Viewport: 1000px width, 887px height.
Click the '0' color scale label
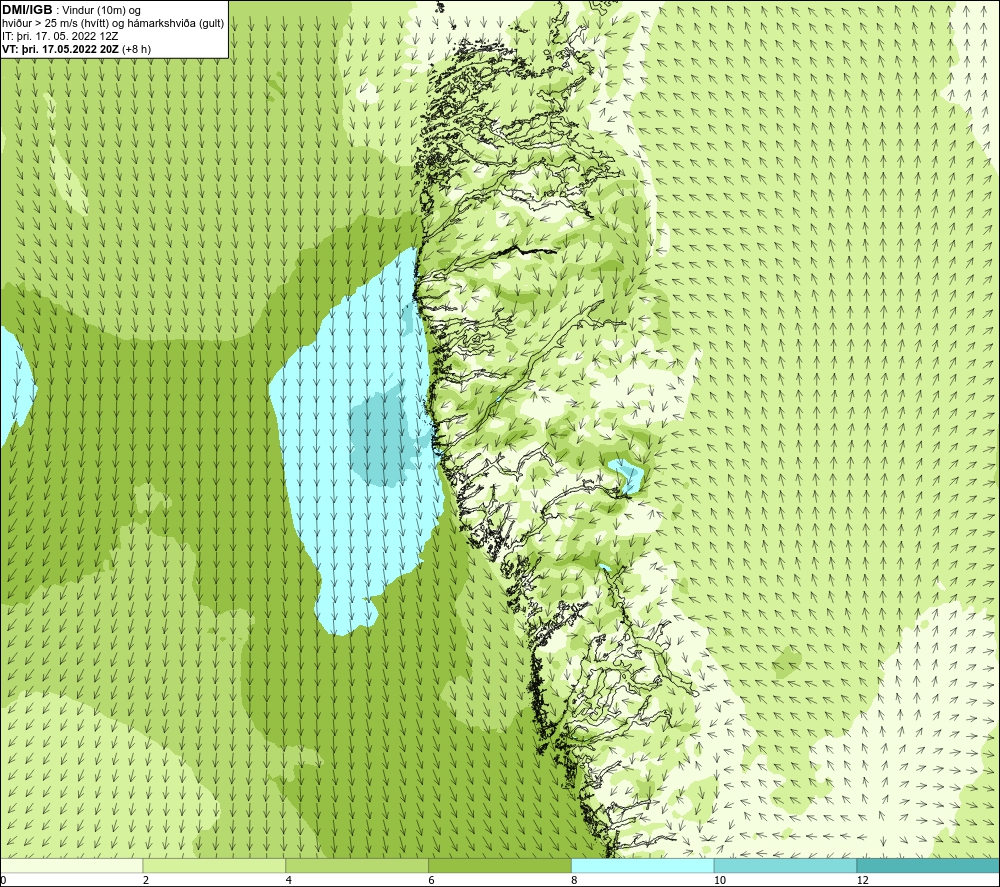[3, 880]
